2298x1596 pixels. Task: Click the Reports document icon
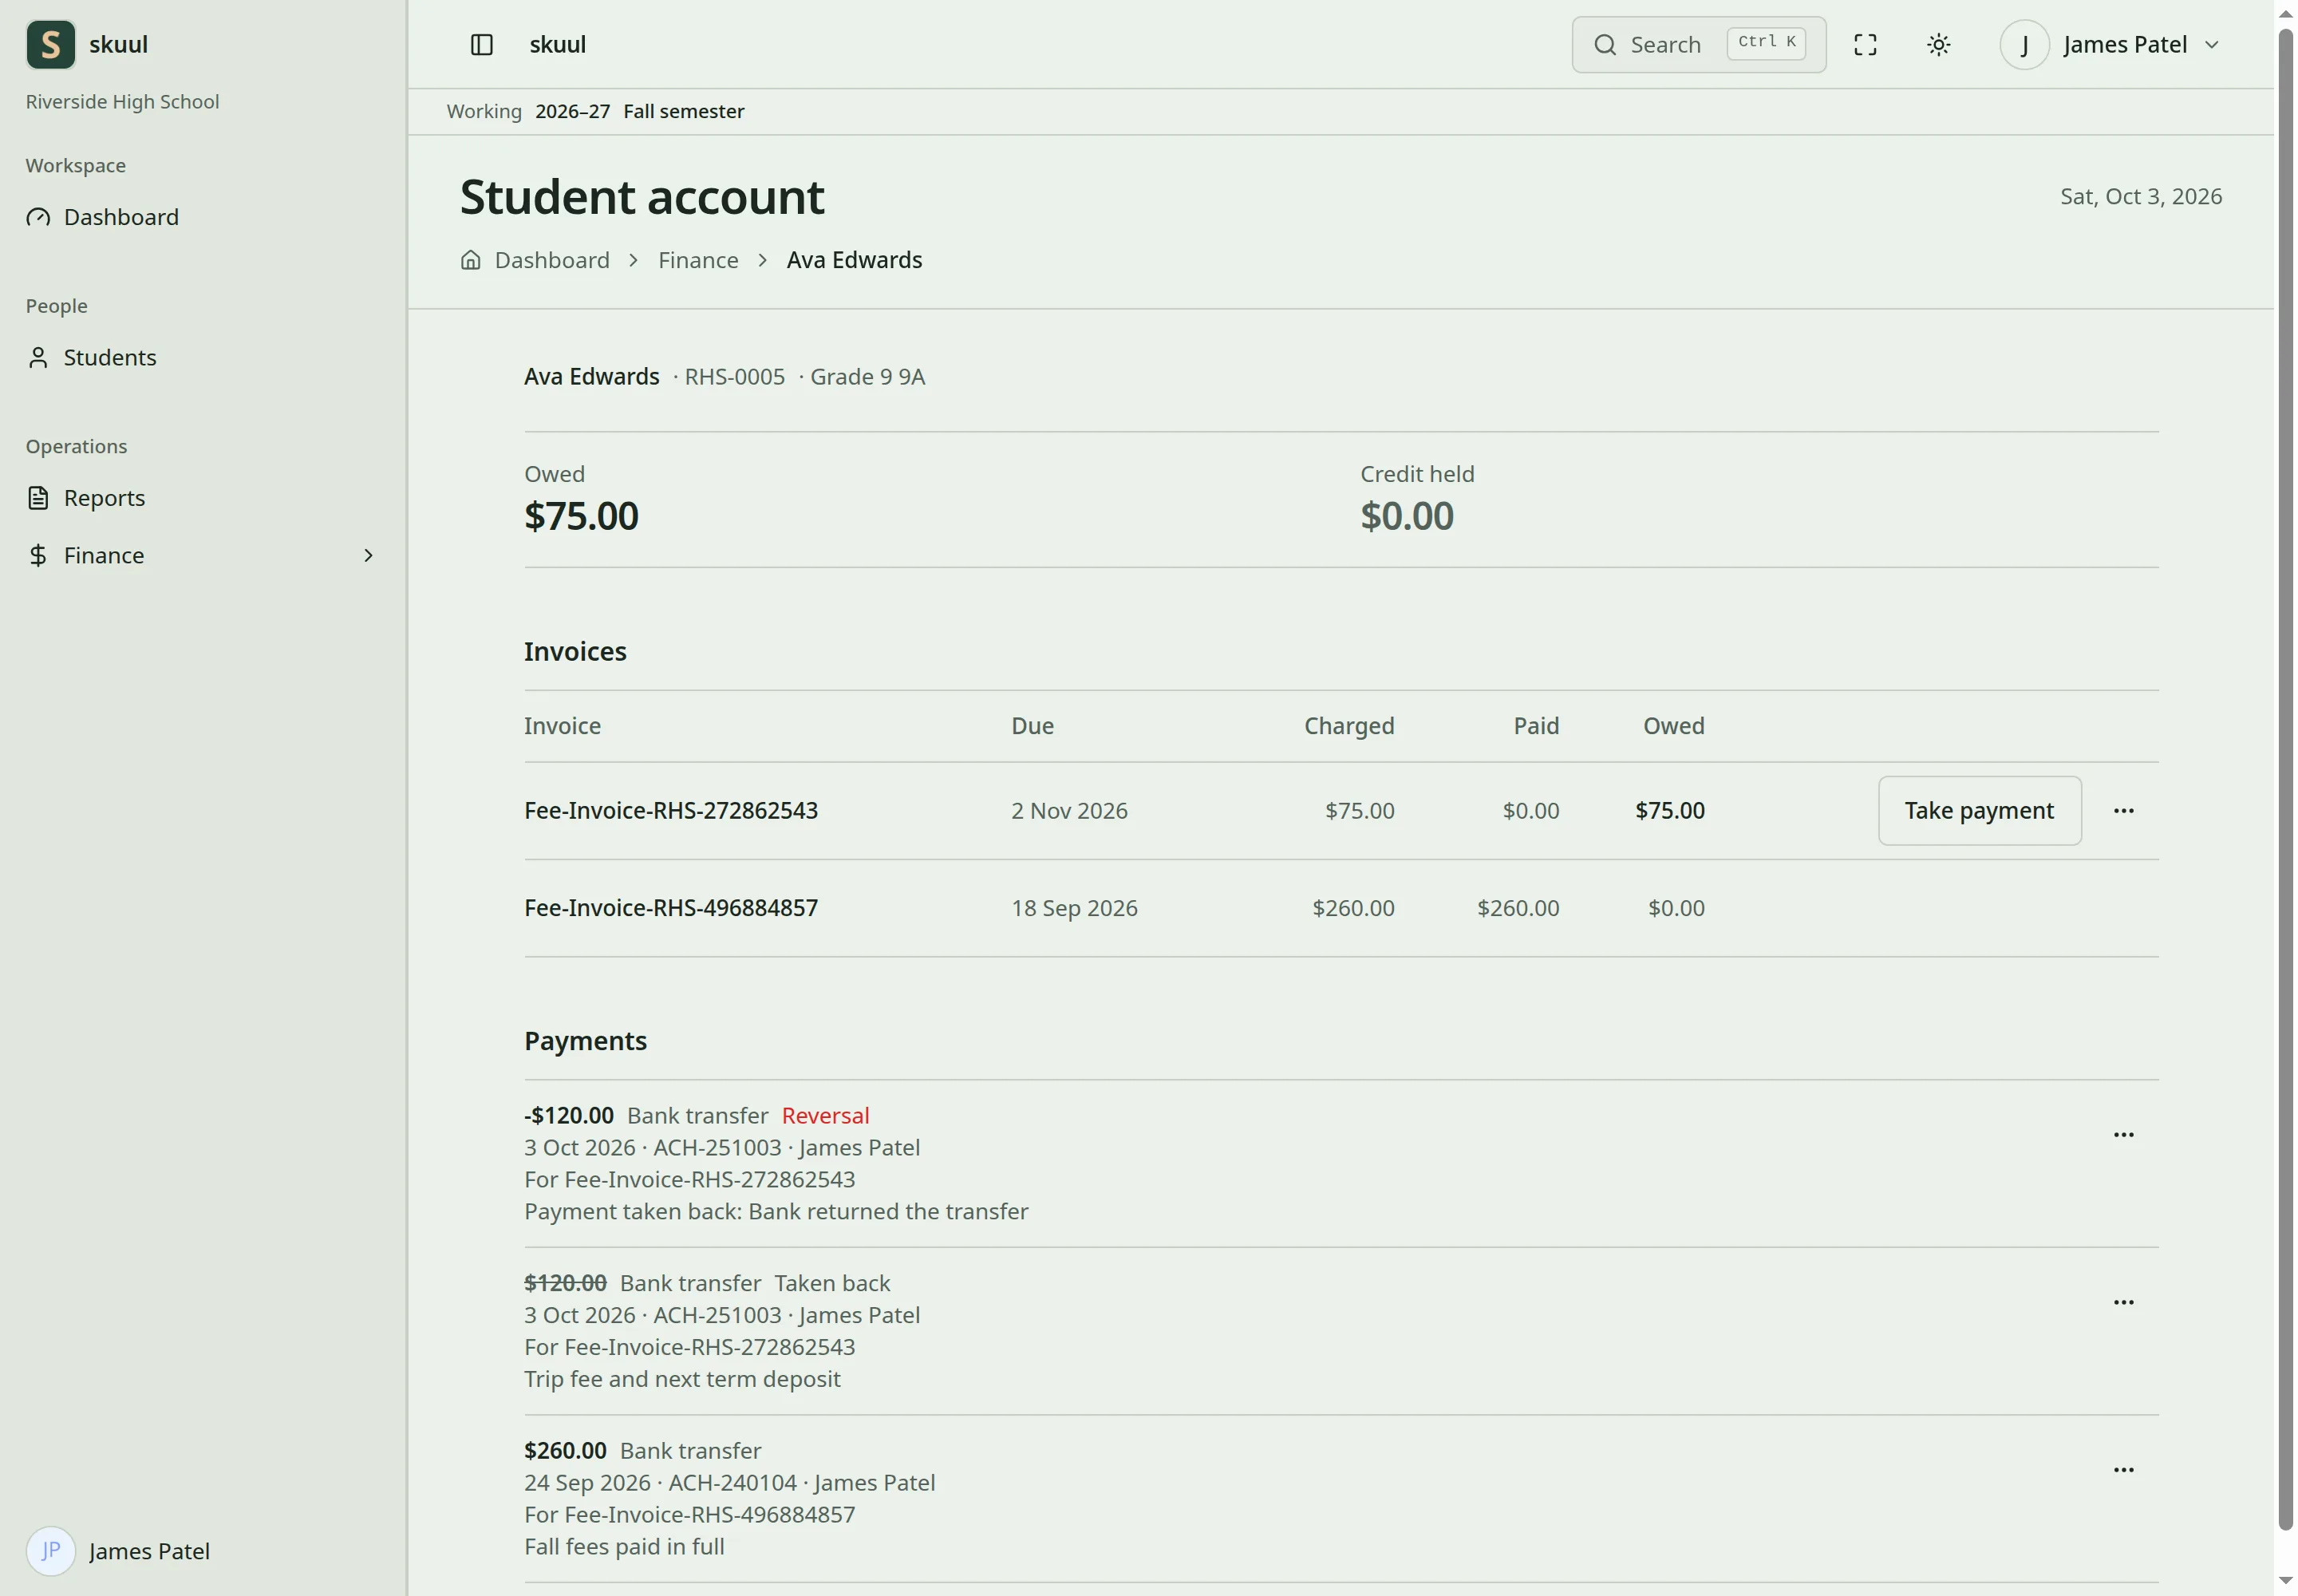38,497
